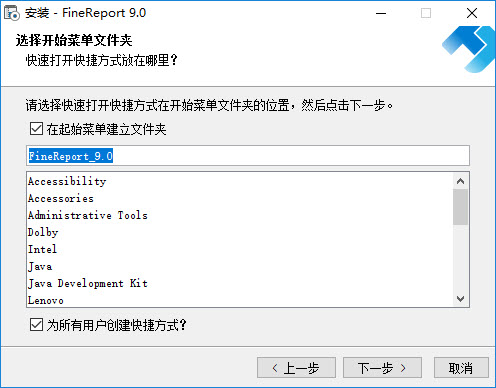Pick the Intel folder in list
The width and height of the screenshot is (496, 388).
click(x=240, y=249)
